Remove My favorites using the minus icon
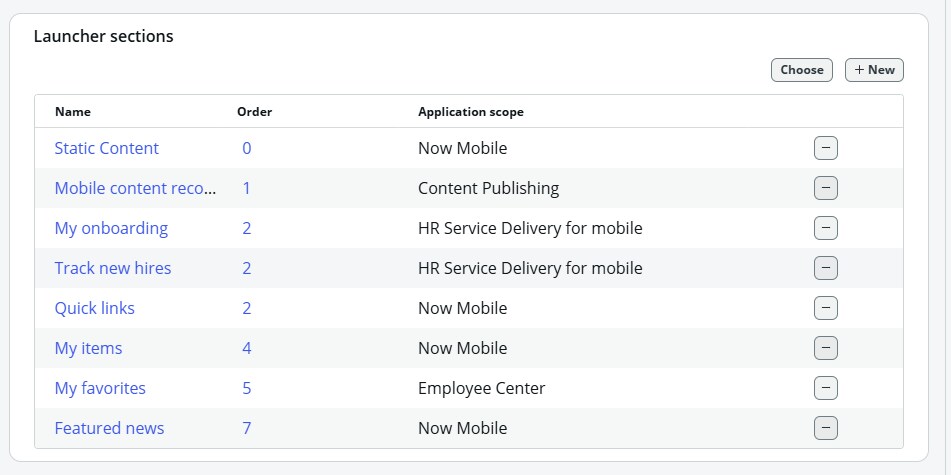The width and height of the screenshot is (951, 475). [x=825, y=388]
